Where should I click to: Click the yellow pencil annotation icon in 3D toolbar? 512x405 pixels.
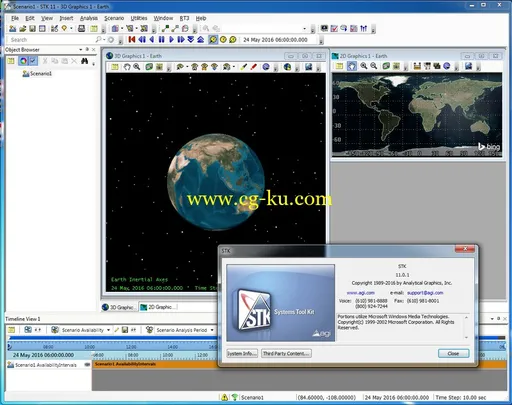244,67
